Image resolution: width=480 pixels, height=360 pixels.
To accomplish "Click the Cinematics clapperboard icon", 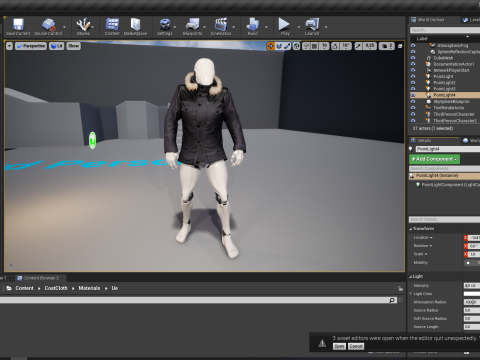I will click(221, 25).
